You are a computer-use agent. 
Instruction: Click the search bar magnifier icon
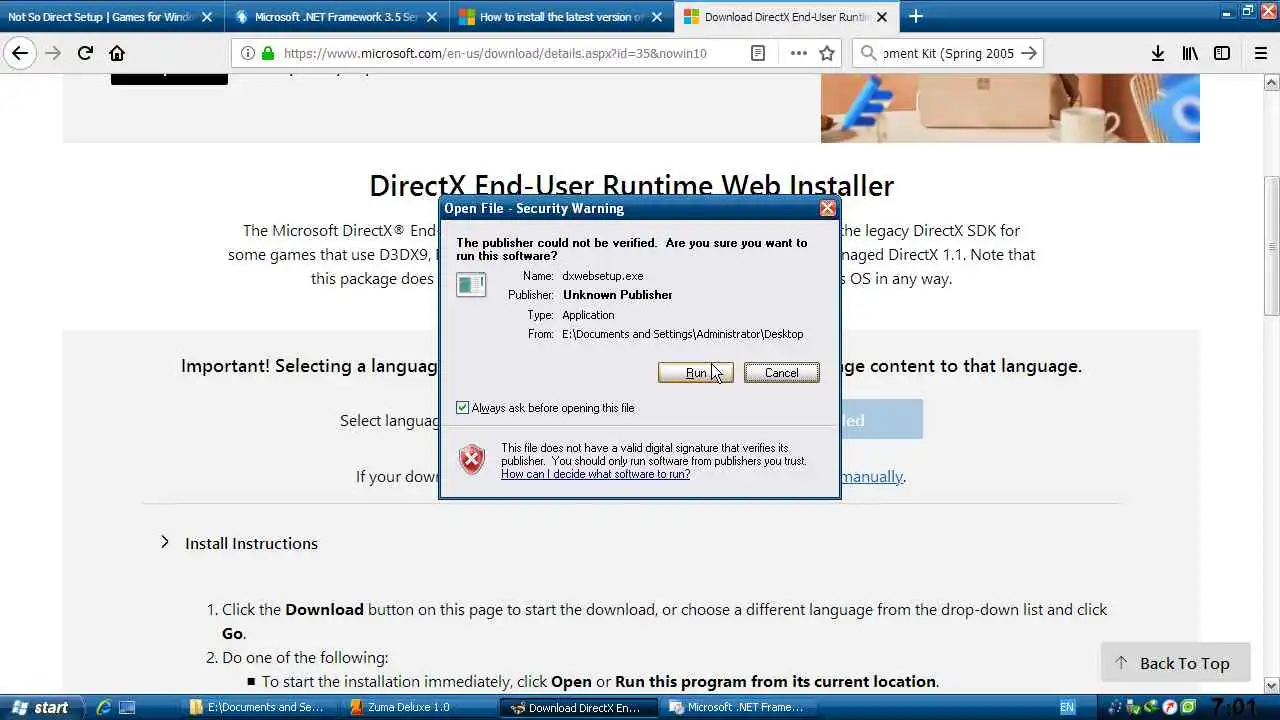(x=868, y=54)
